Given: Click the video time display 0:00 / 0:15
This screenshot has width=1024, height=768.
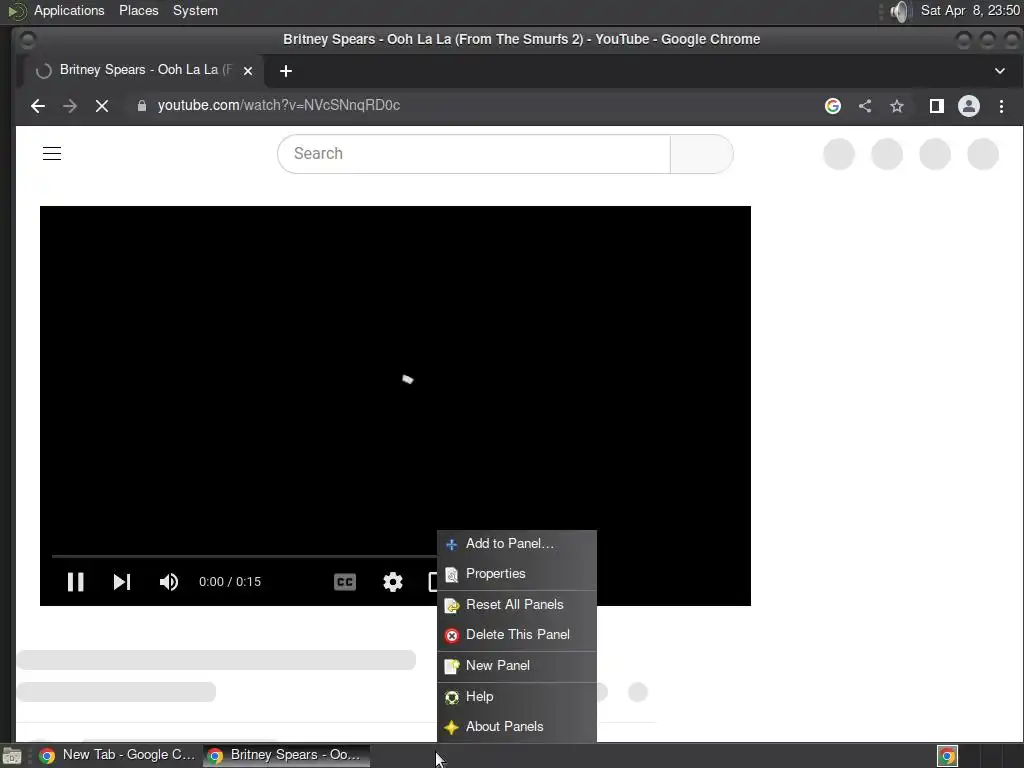Looking at the screenshot, I should (230, 582).
